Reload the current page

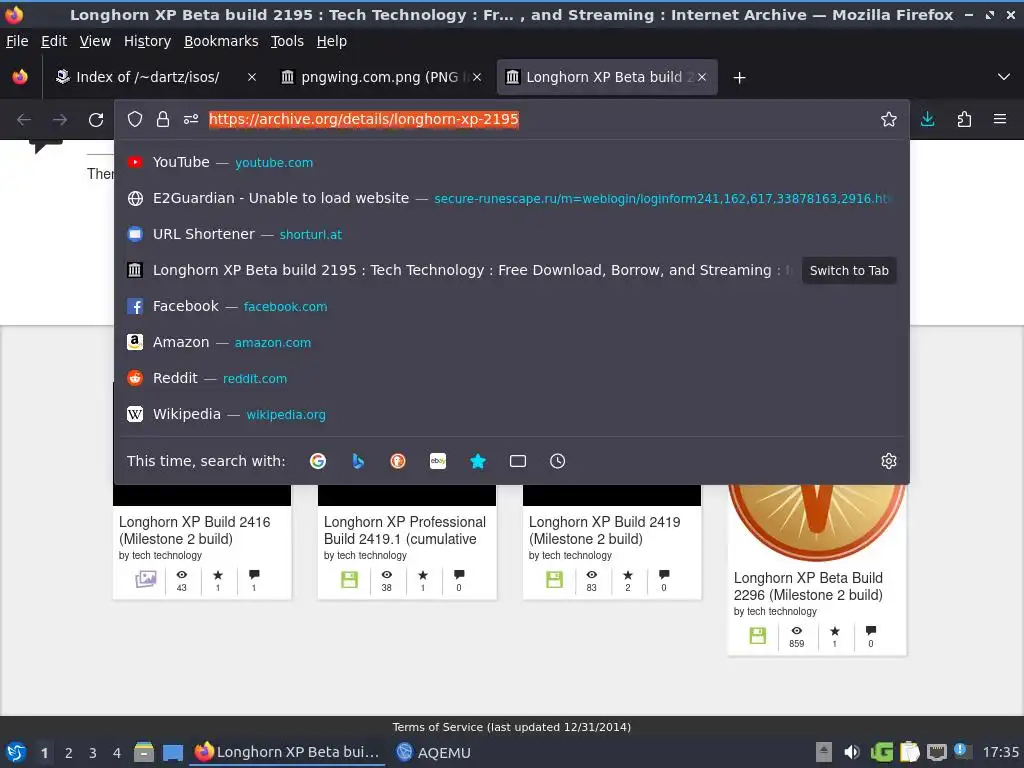pos(96,120)
